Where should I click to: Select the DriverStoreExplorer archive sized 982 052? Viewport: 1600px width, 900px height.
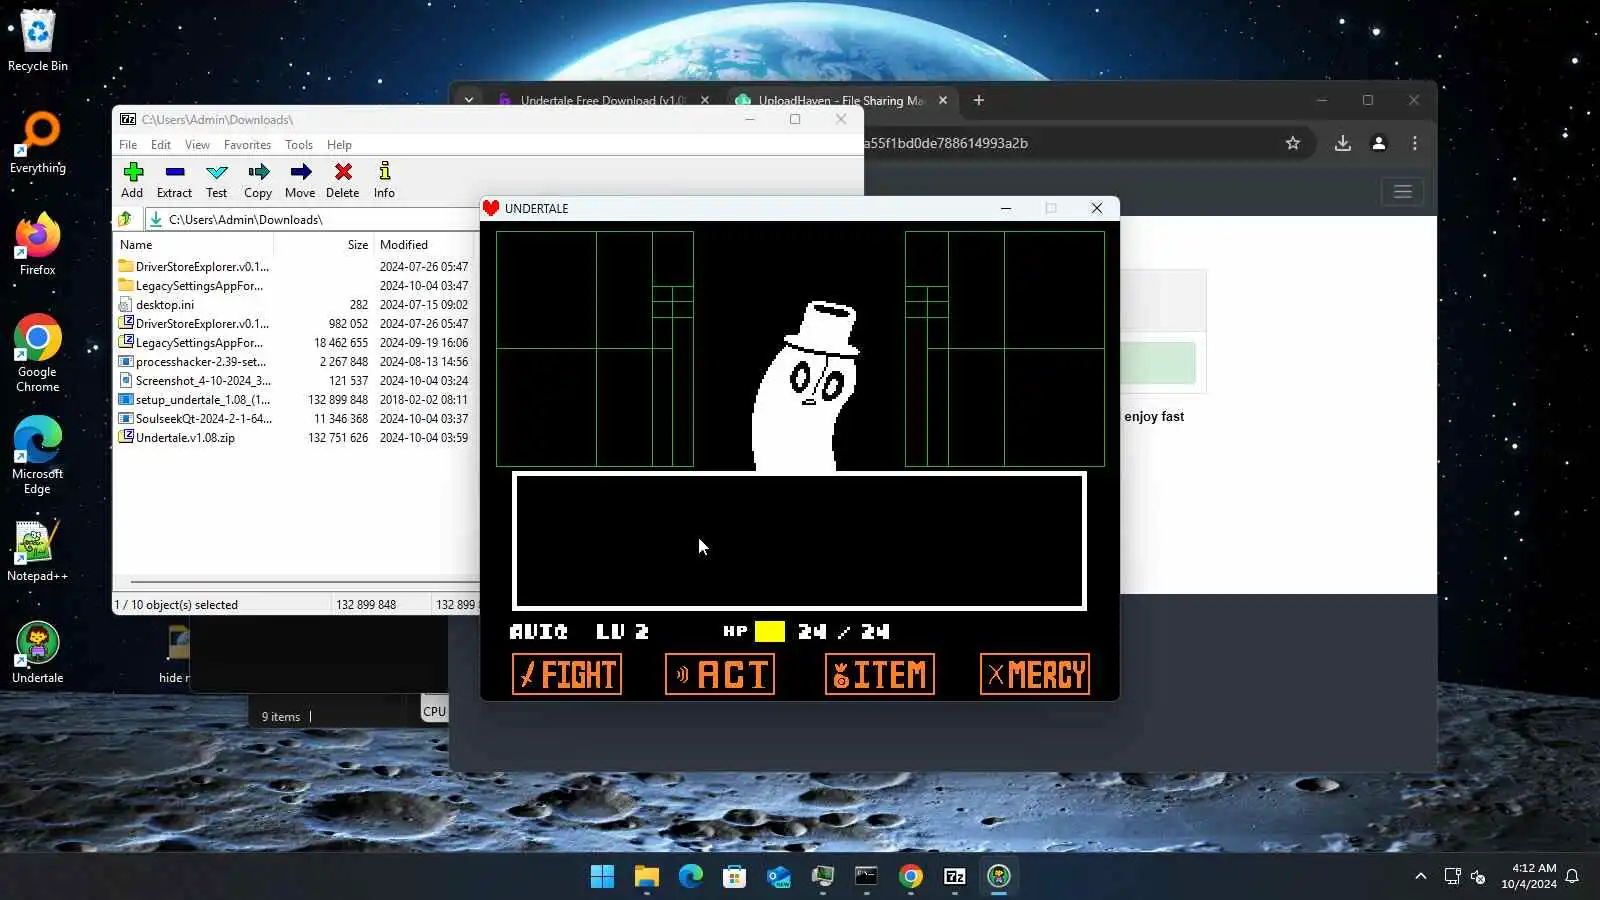pyautogui.click(x=296, y=324)
